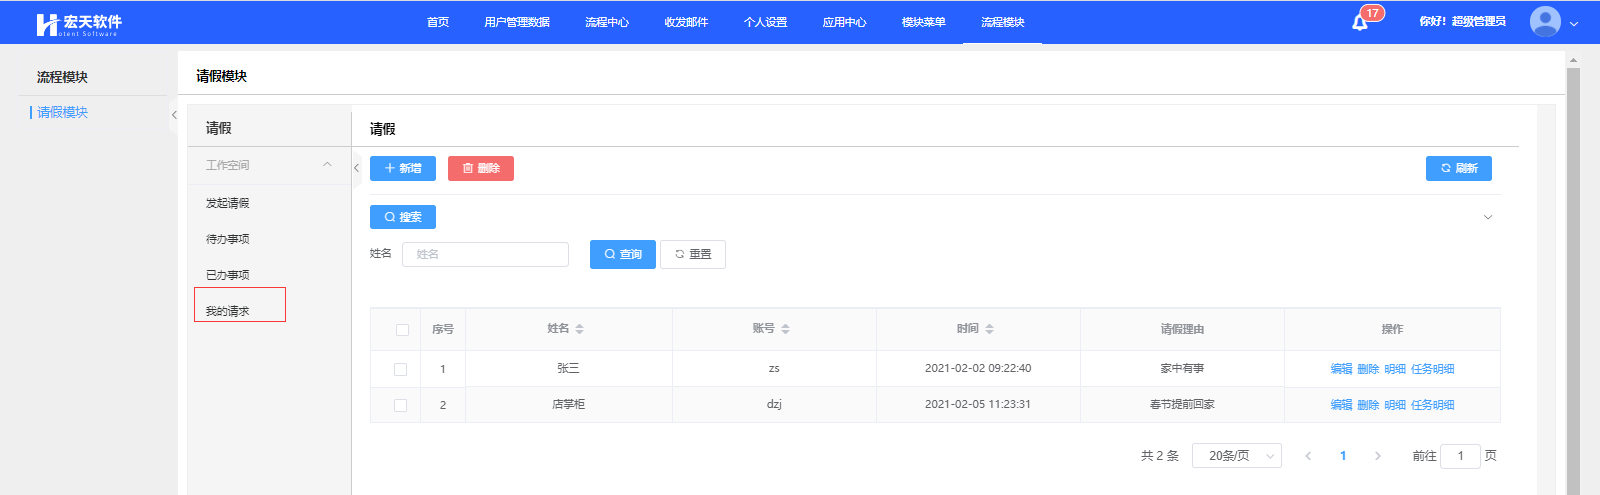
Task: Sort by 时间 column sort arrows
Action: pos(990,329)
